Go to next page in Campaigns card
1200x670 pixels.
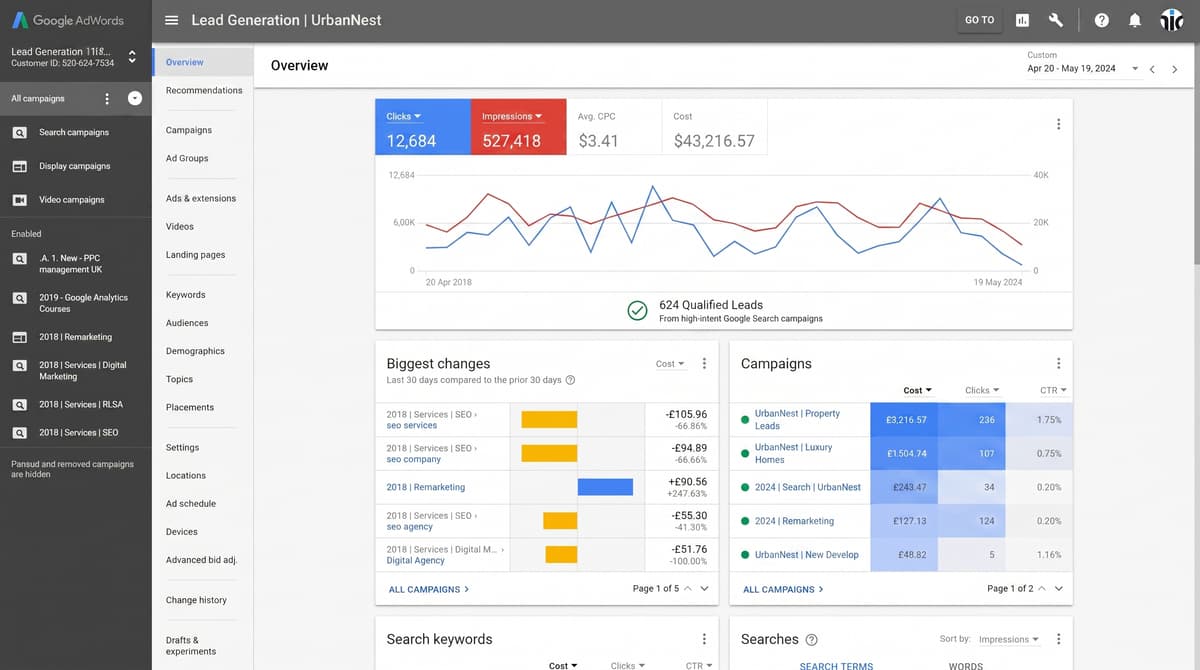tap(1059, 588)
